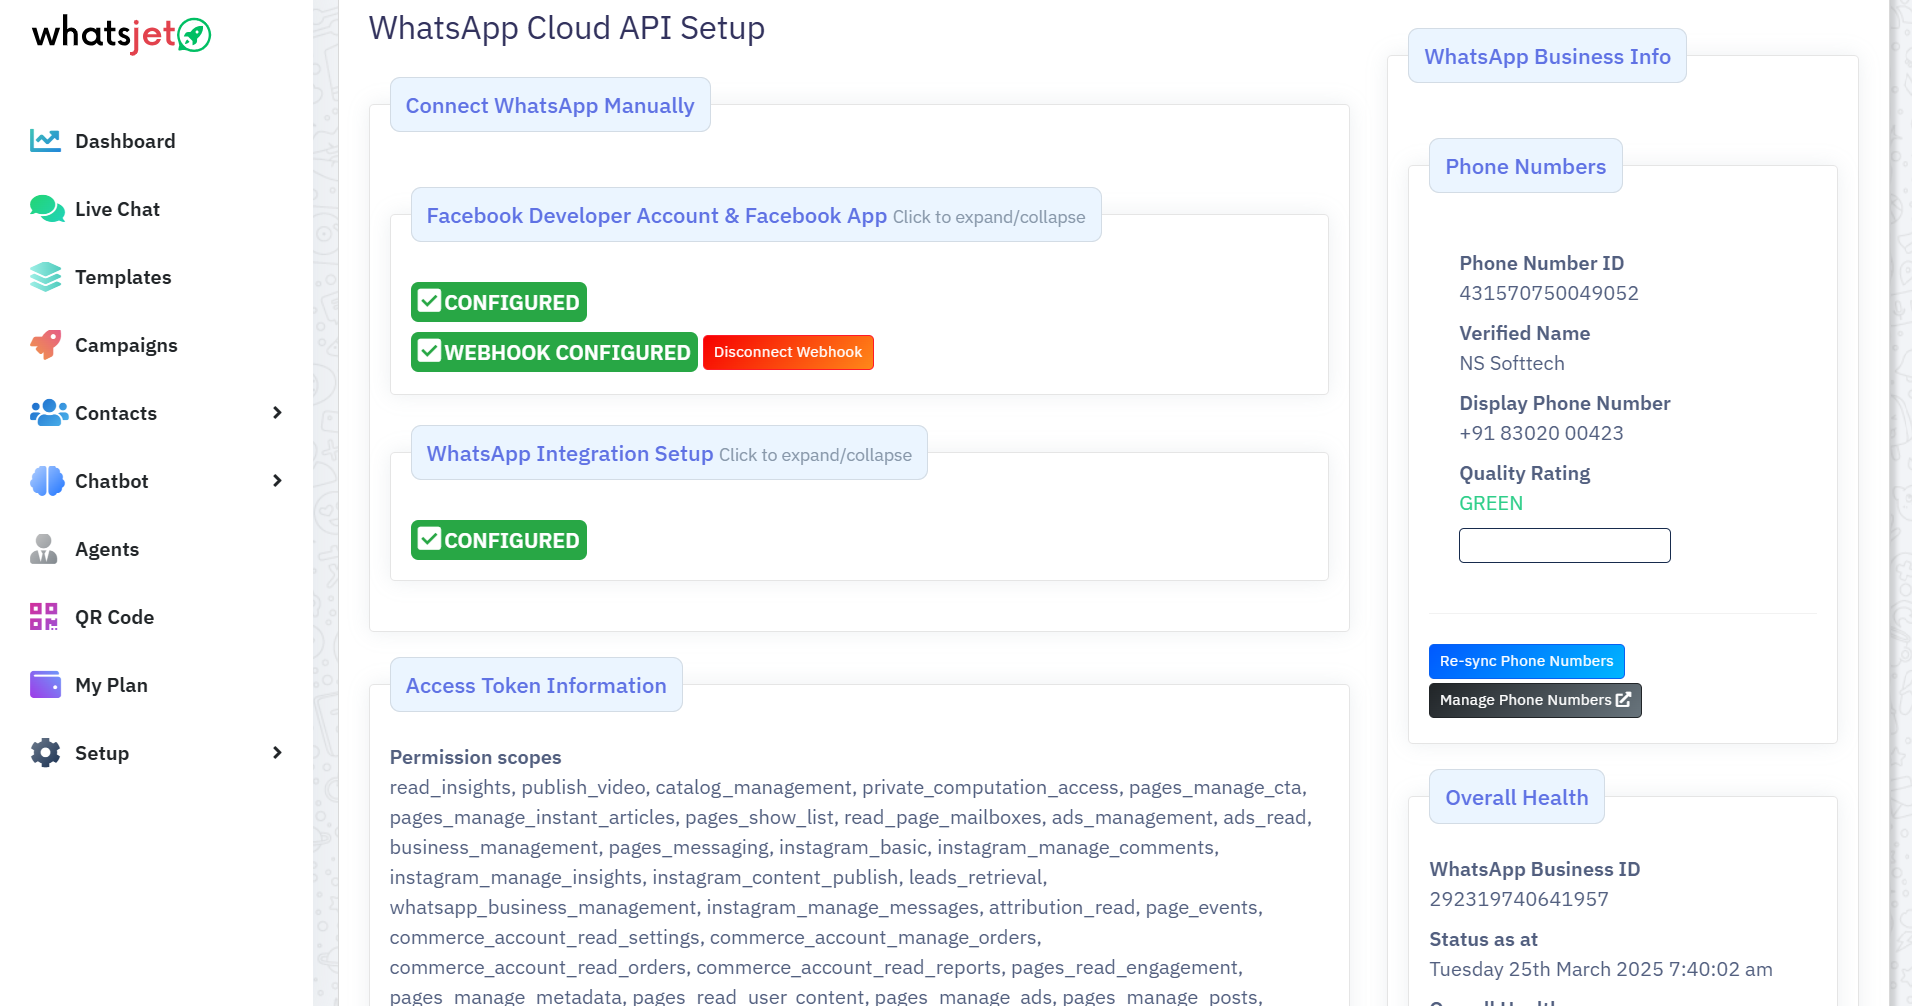Click the Setup gear icon
This screenshot has width=1912, height=1006.
click(x=46, y=753)
